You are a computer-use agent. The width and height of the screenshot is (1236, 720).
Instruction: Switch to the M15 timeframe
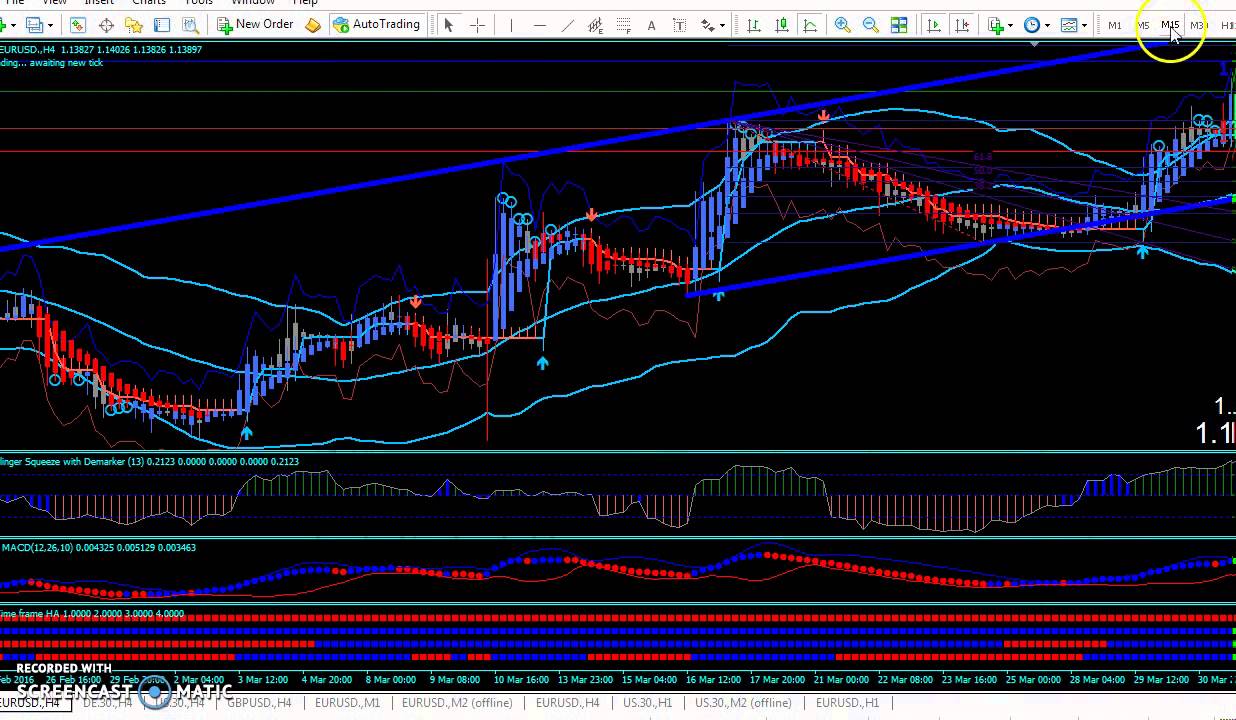coord(1170,25)
